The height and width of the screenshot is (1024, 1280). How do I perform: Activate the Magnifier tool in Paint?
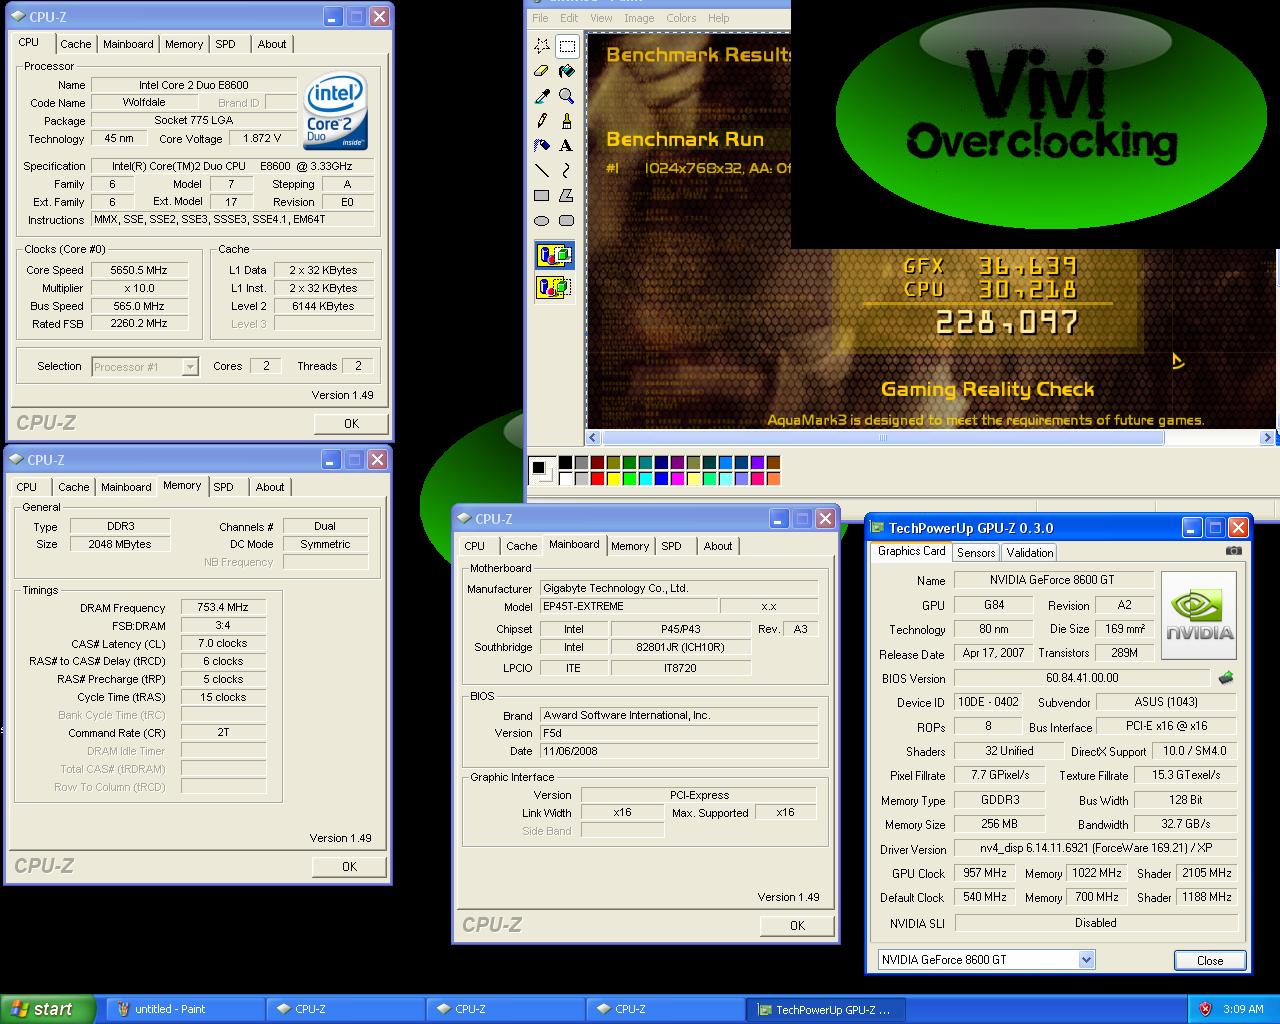pos(567,96)
